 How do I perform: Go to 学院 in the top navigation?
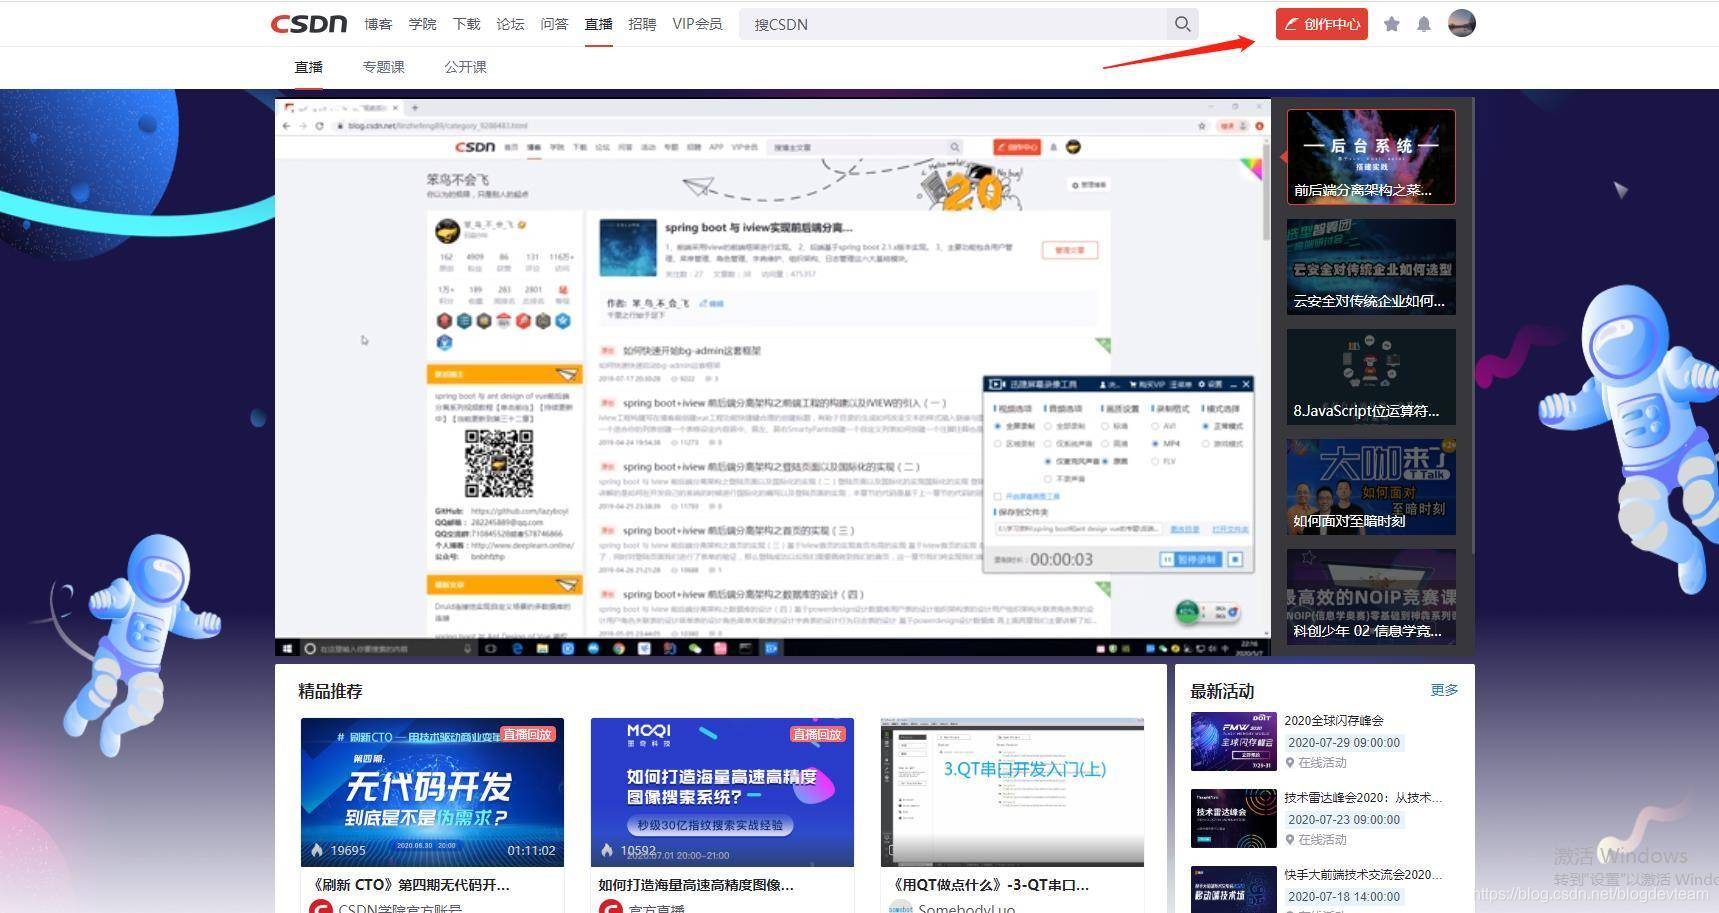coord(422,24)
